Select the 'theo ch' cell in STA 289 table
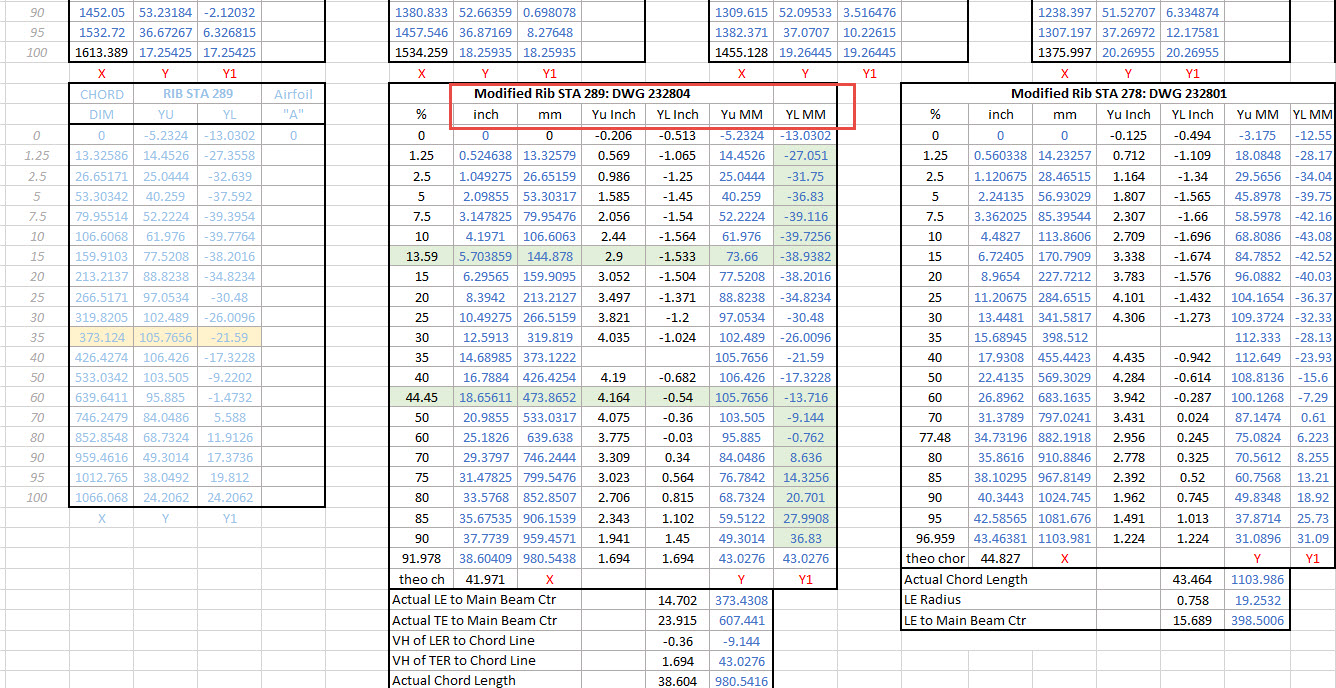The width and height of the screenshot is (1336, 688). [x=421, y=579]
